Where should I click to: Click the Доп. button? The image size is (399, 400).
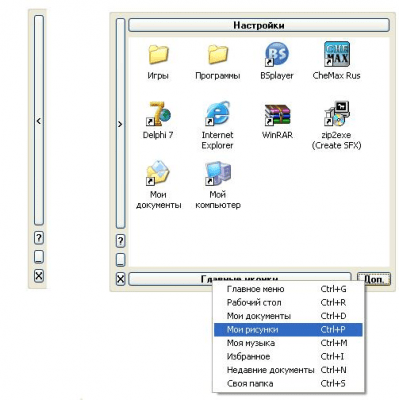(373, 279)
